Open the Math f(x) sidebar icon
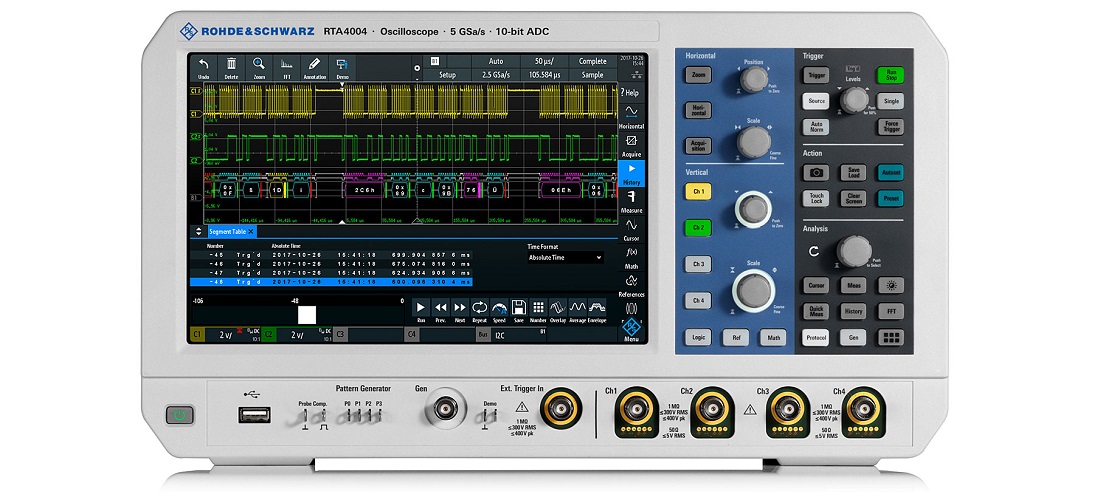The height and width of the screenshot is (492, 1100). pyautogui.click(x=631, y=257)
